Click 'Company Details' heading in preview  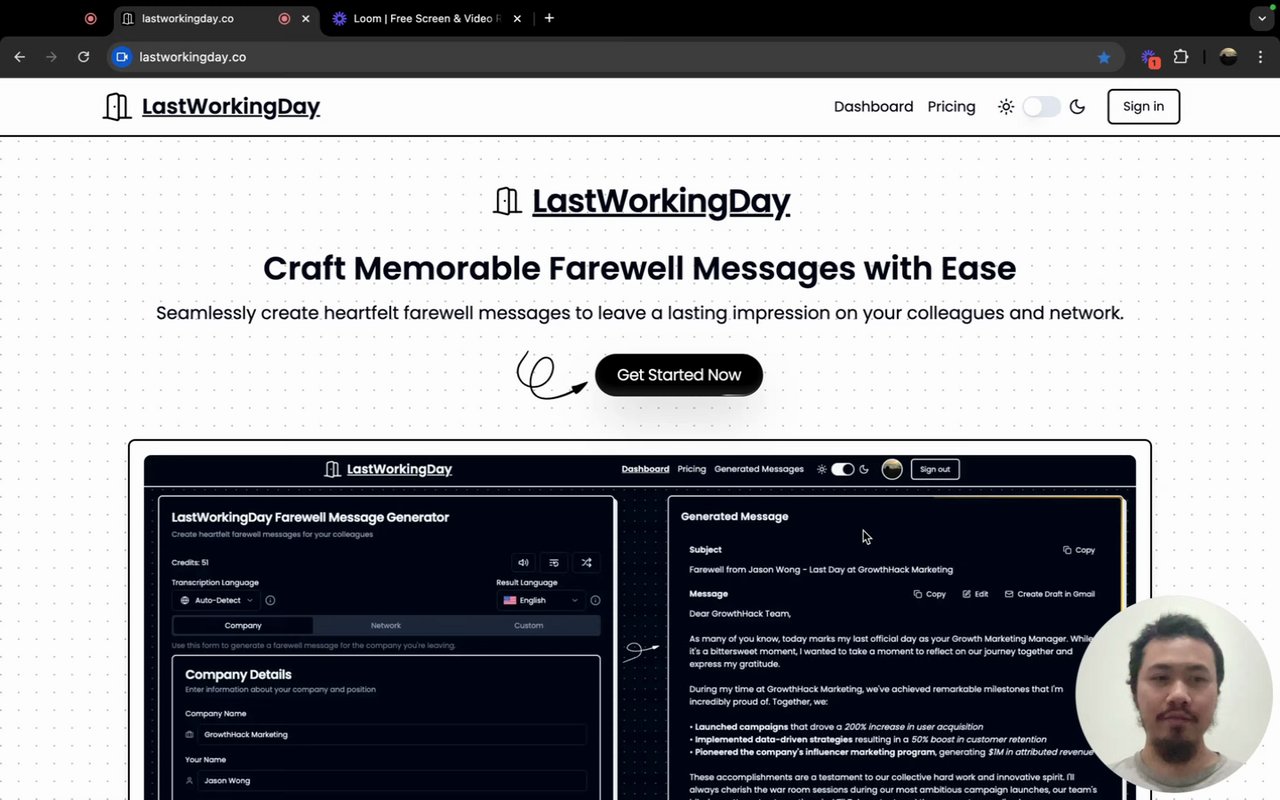tap(238, 675)
